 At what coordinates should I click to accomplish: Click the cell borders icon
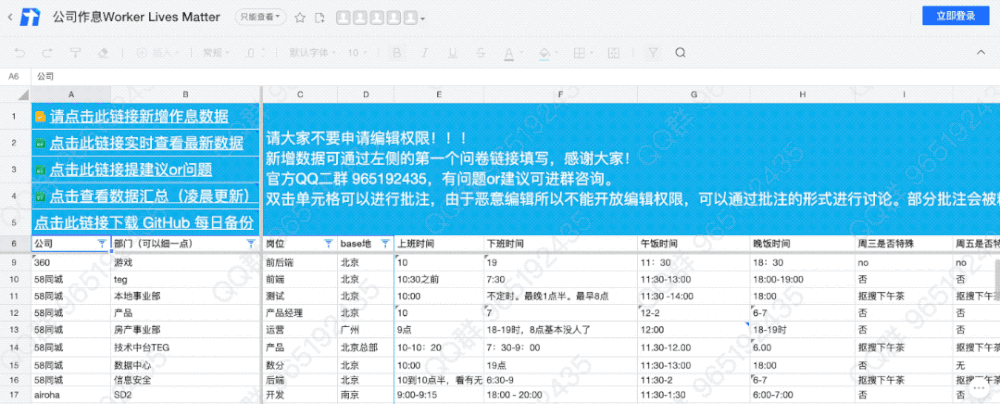(578, 52)
